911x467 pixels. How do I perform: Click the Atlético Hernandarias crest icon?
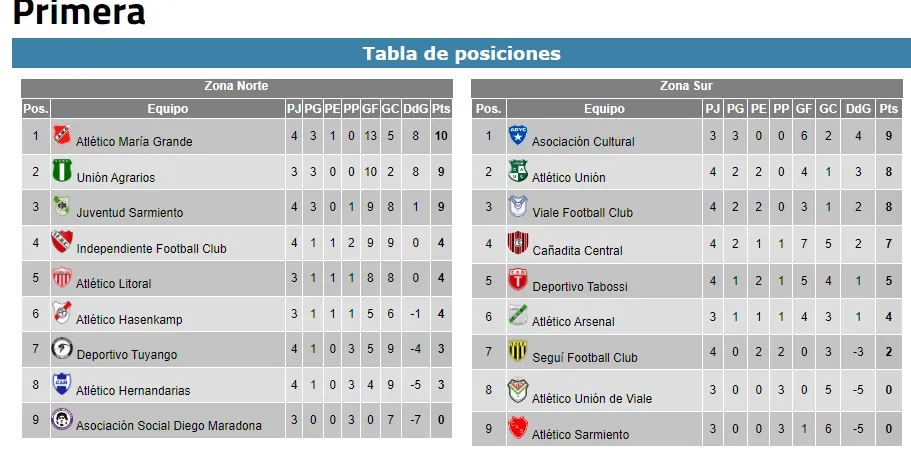(x=62, y=385)
